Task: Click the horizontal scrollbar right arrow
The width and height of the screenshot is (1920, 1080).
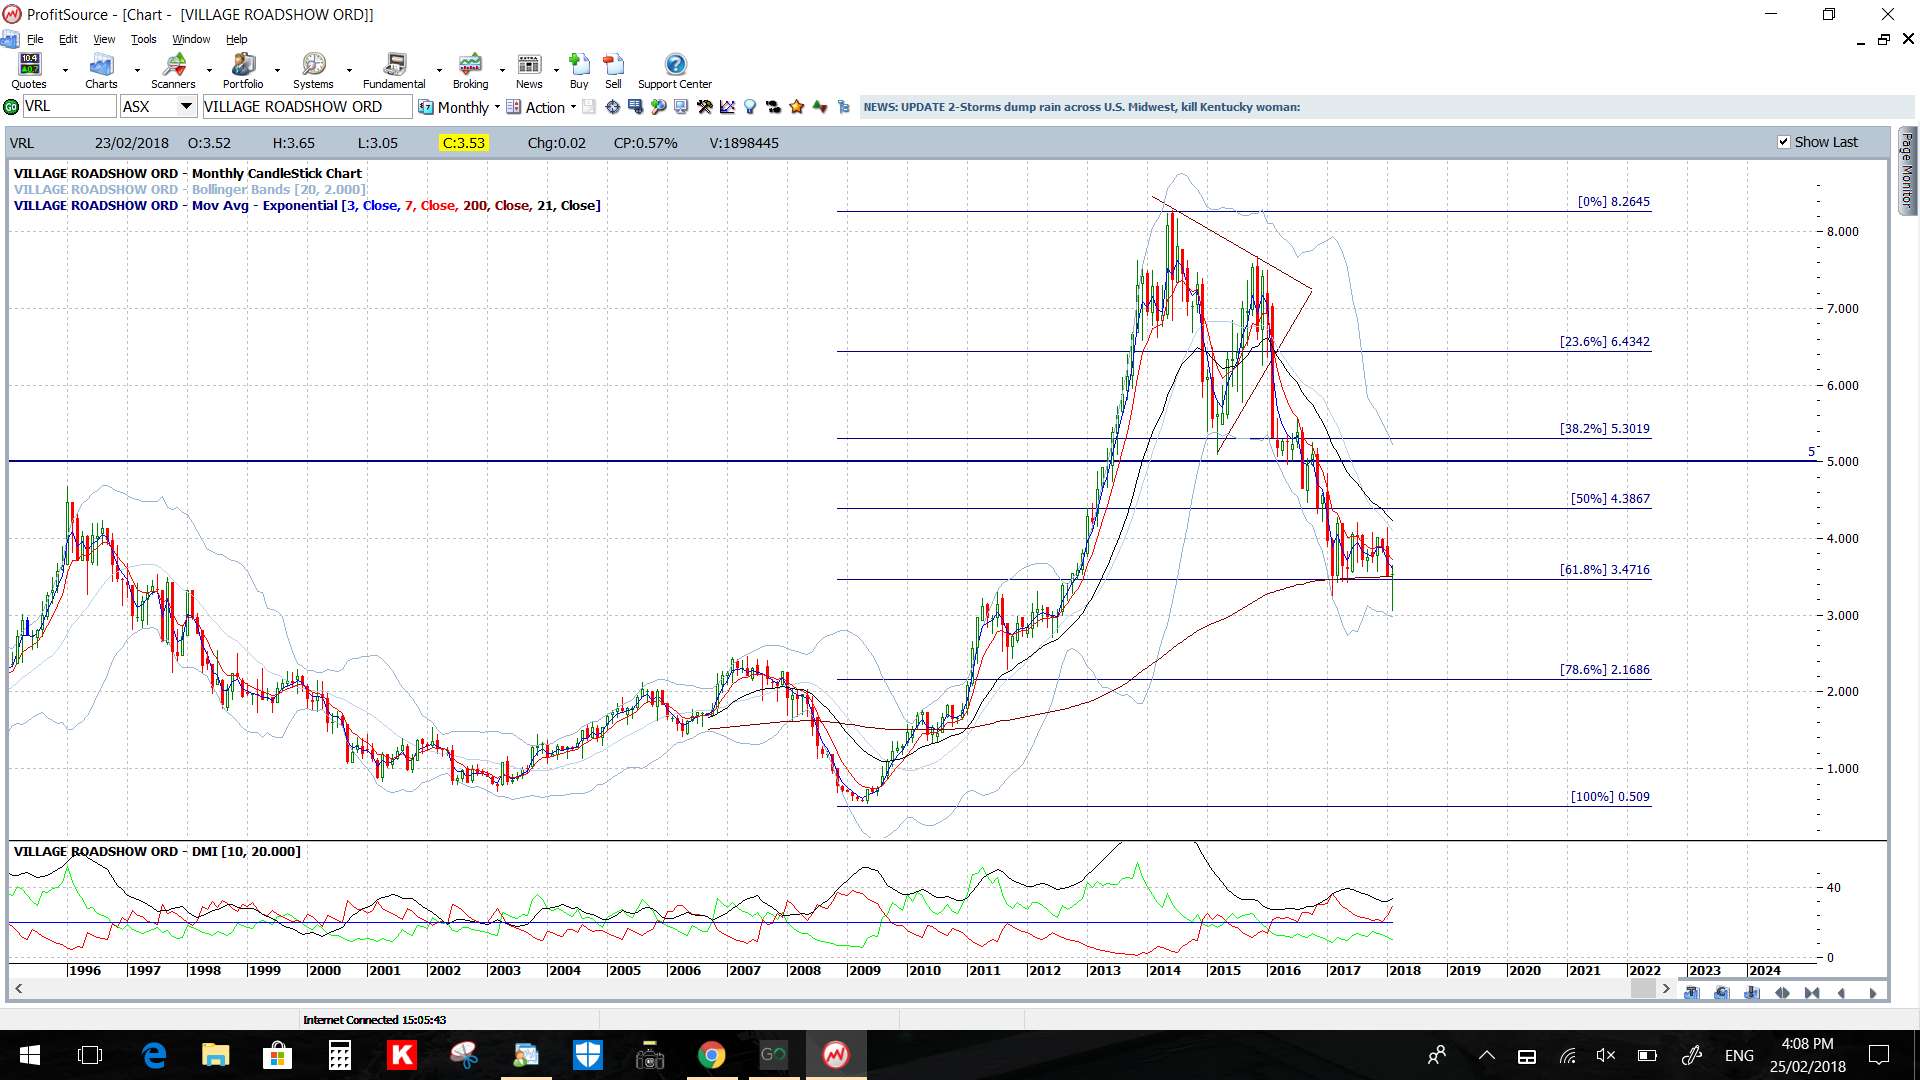Action: pos(1666,989)
